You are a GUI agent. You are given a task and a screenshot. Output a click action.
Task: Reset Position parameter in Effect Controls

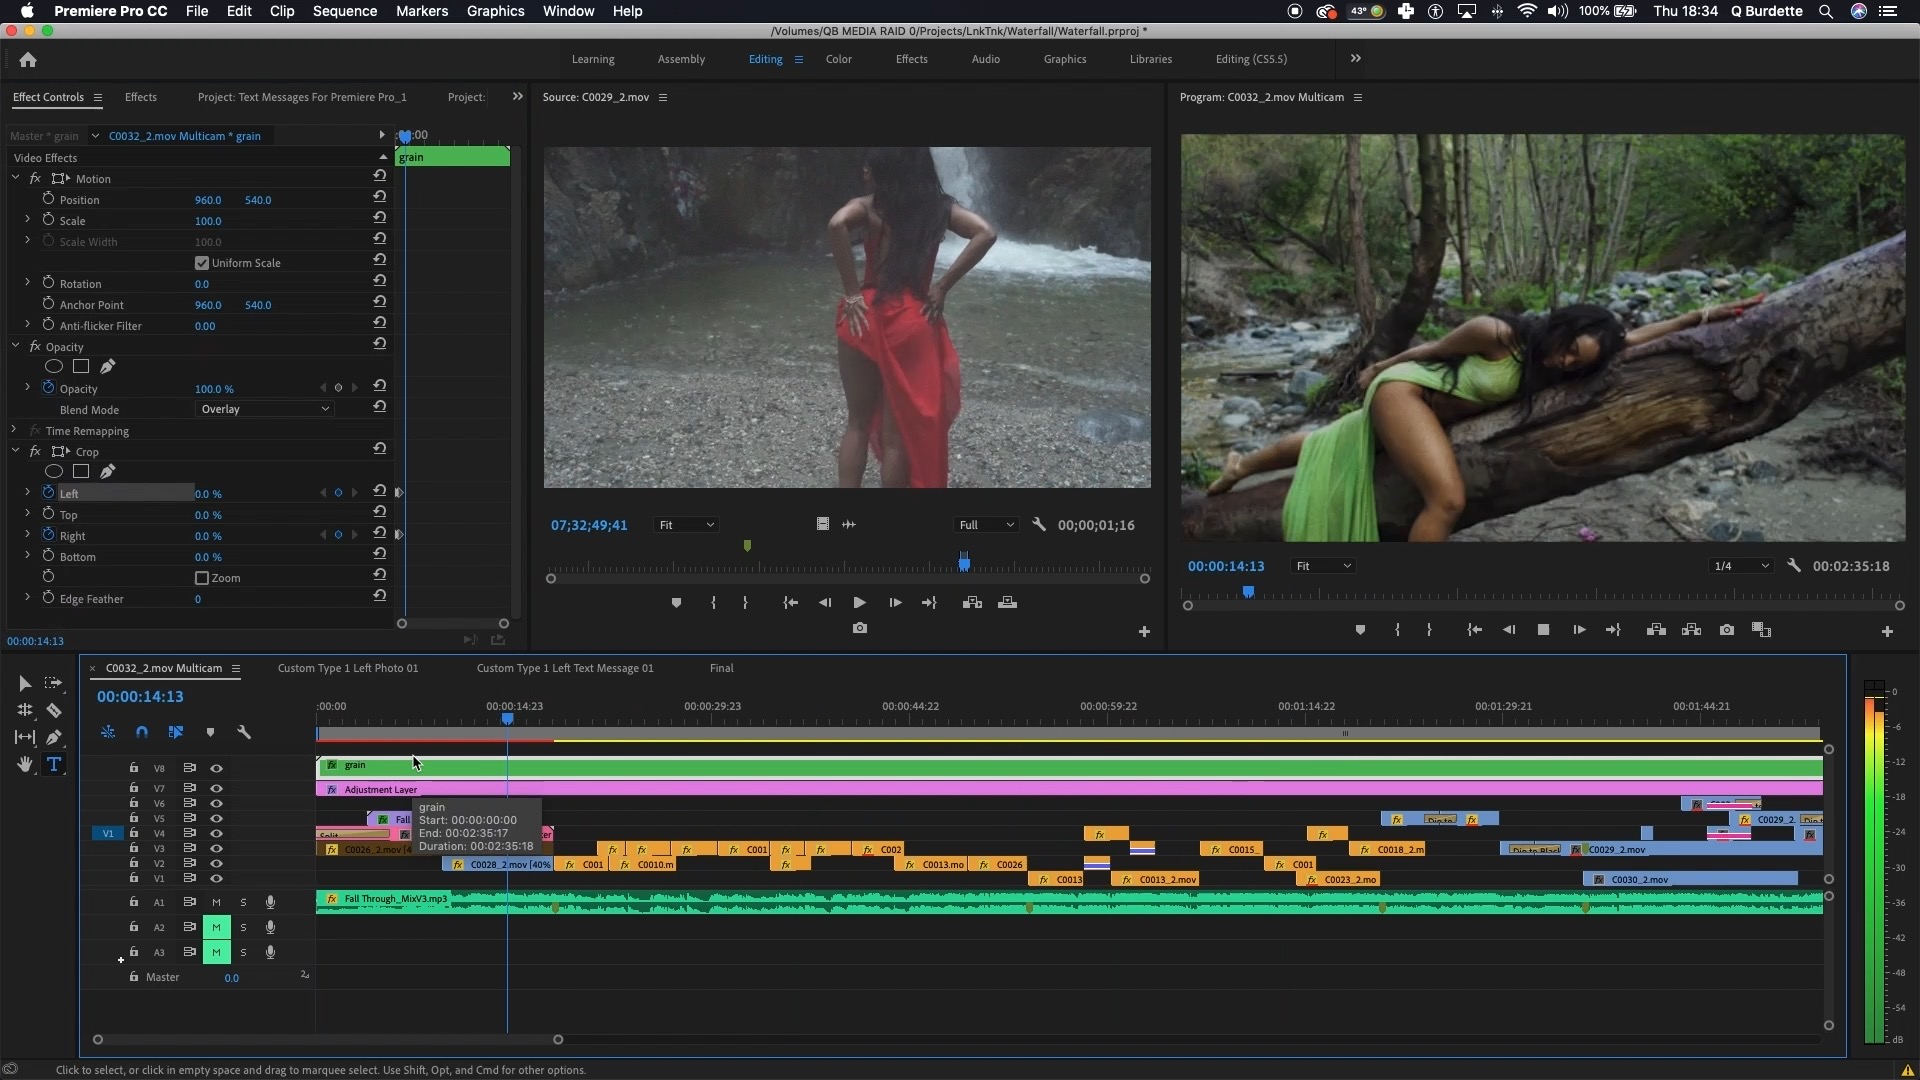[x=380, y=196]
